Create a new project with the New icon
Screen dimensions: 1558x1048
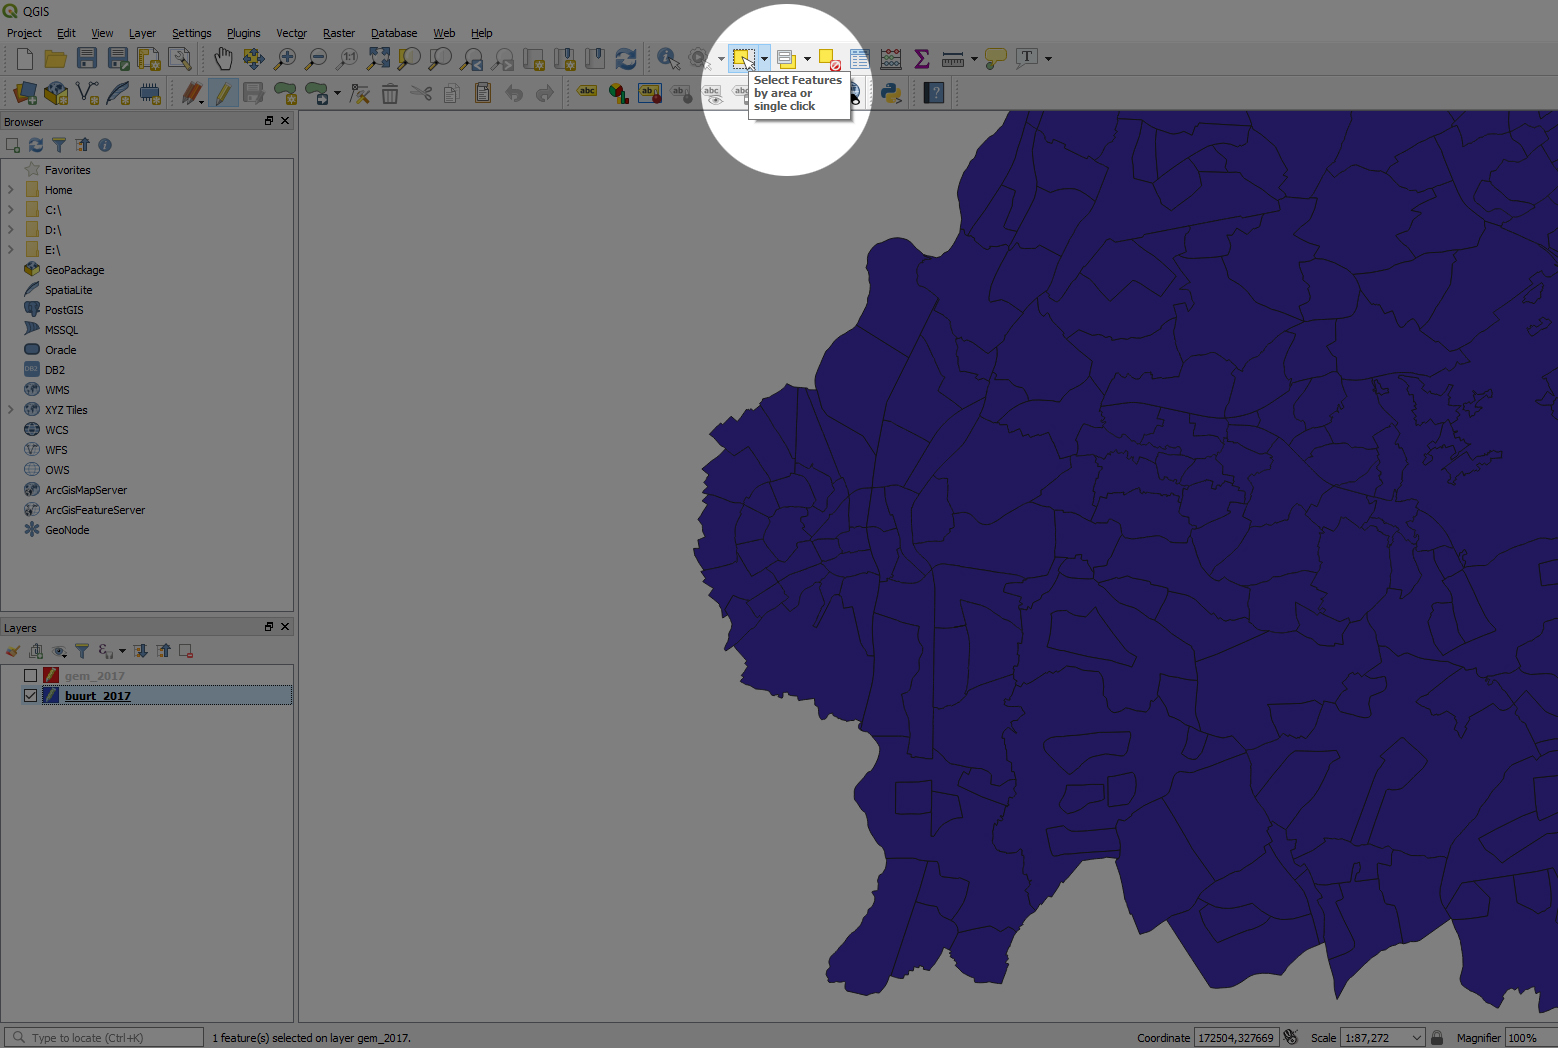pyautogui.click(x=25, y=59)
